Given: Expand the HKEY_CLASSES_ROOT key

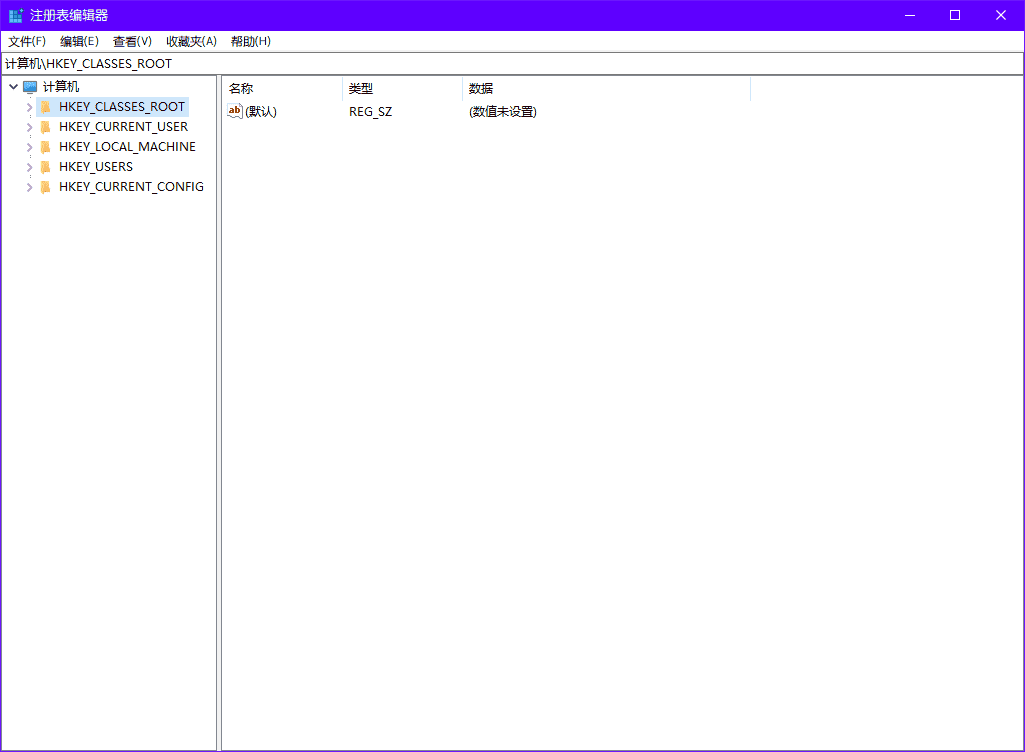Looking at the screenshot, I should coord(29,107).
